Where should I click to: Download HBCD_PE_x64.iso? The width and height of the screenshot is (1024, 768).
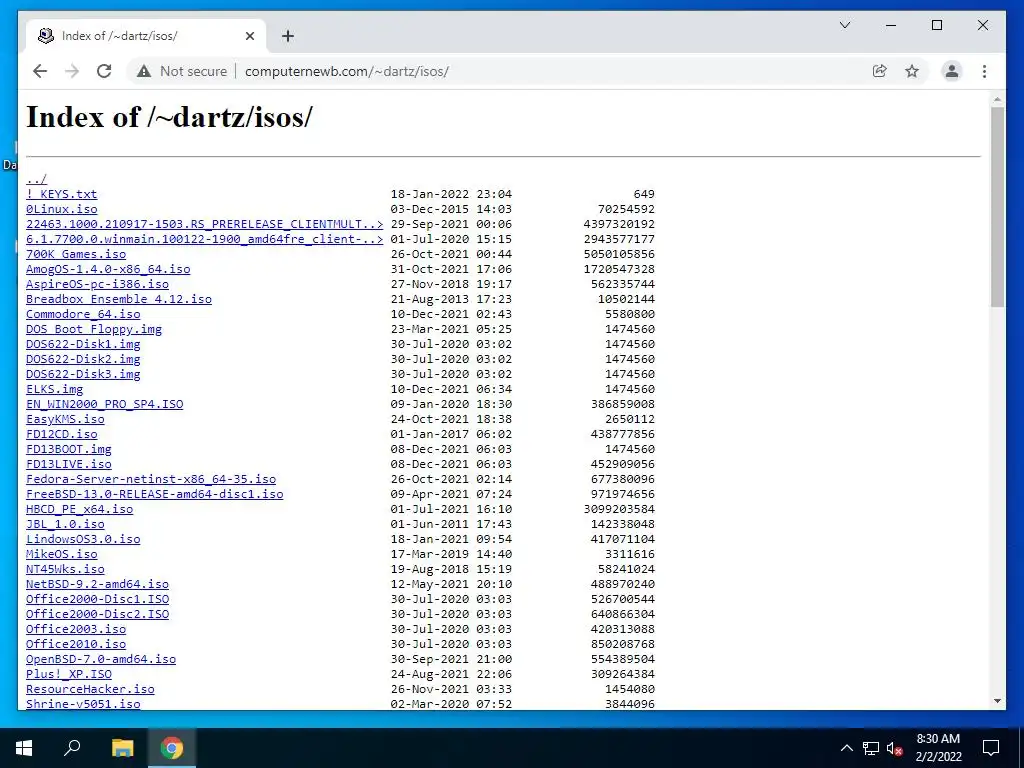(80, 509)
